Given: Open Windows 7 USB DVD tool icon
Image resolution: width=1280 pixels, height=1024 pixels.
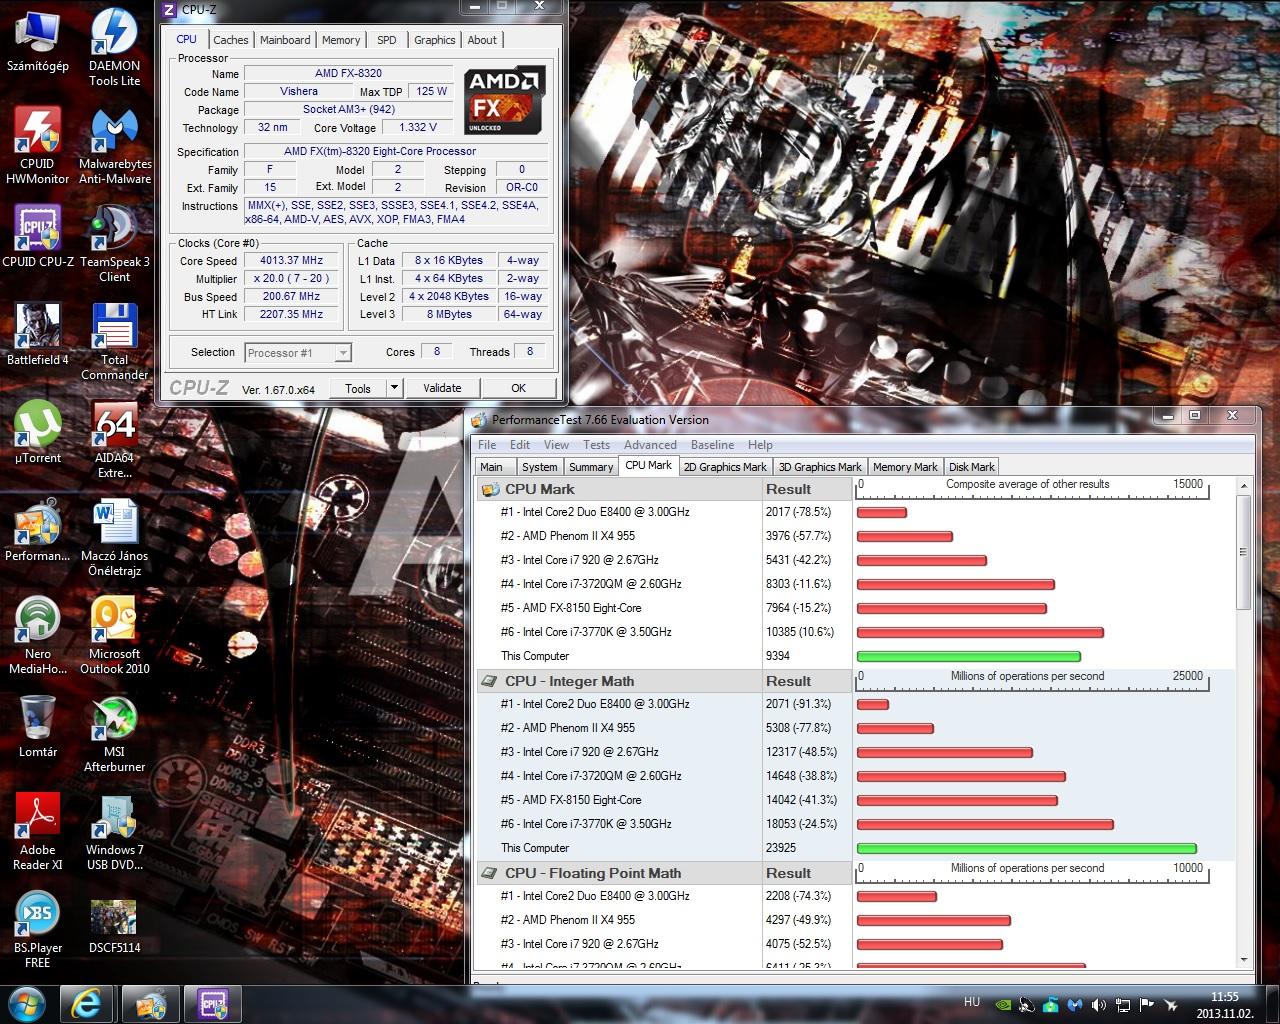Looking at the screenshot, I should tap(115, 832).
